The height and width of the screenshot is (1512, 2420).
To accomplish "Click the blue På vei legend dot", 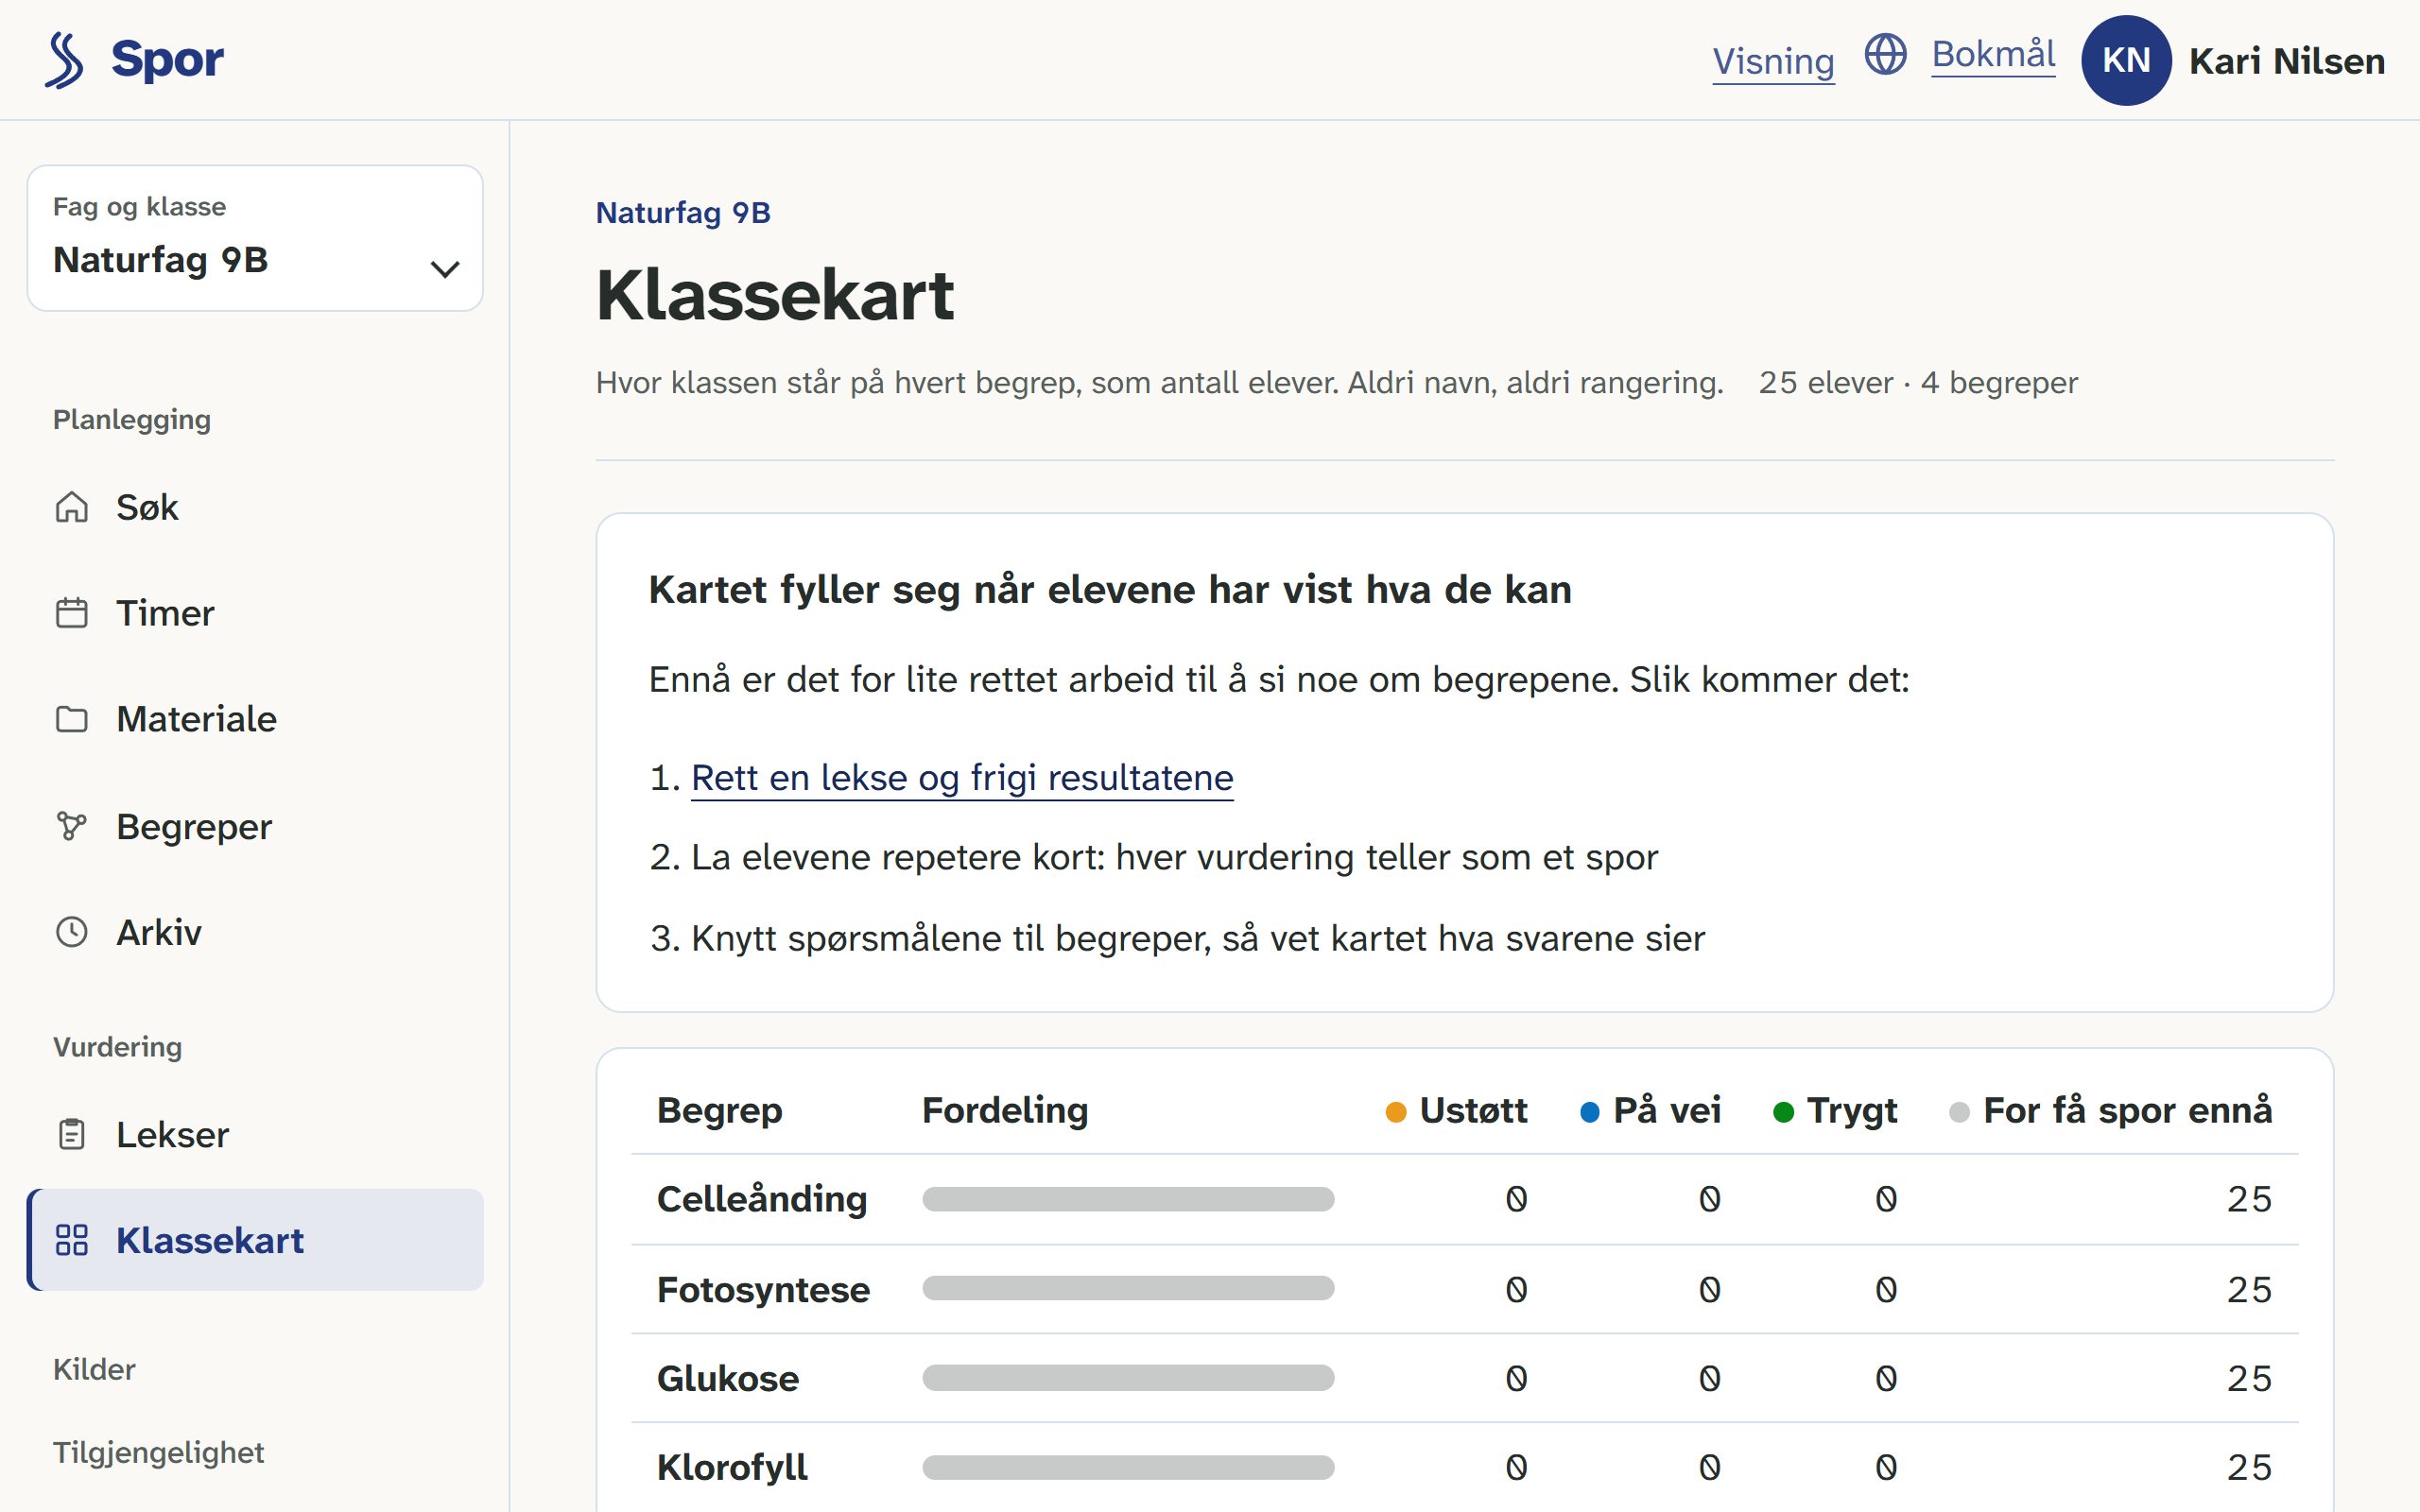I will 1589,1112.
